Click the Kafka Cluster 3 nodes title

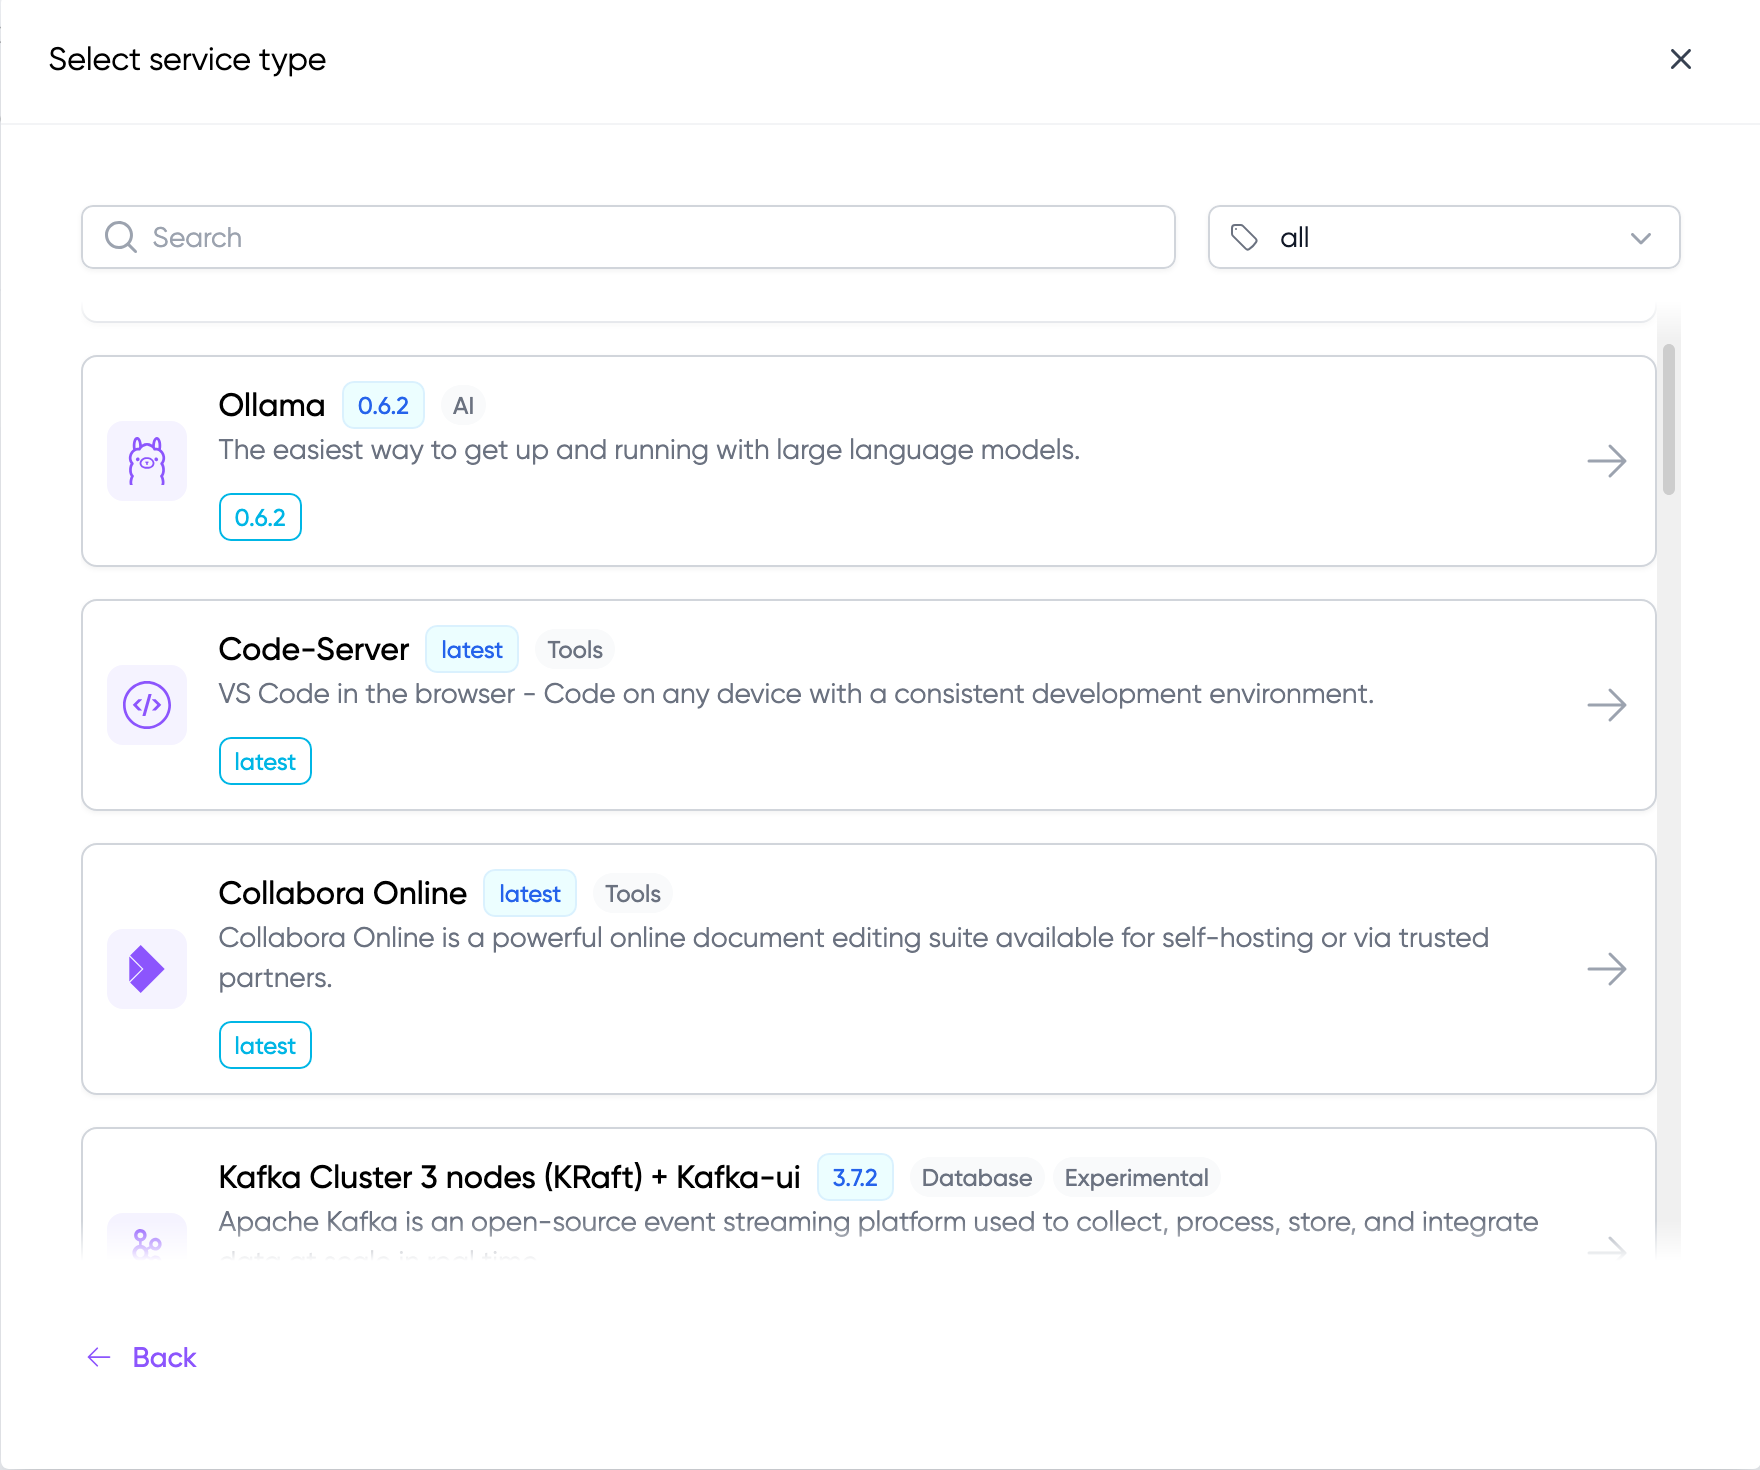click(509, 1178)
